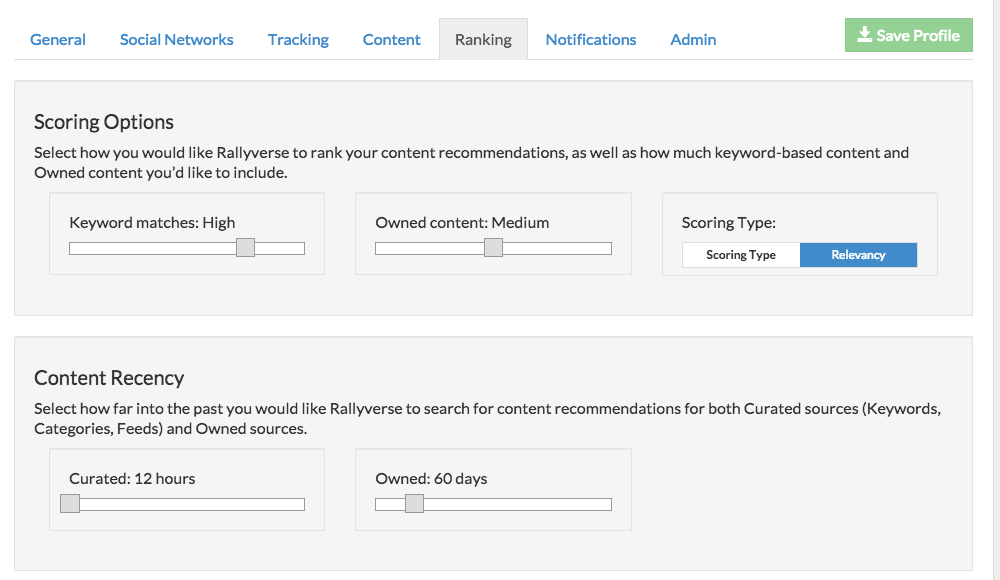The image size is (1000, 580).
Task: Click the Keyword matches slider handle
Action: coord(245,248)
